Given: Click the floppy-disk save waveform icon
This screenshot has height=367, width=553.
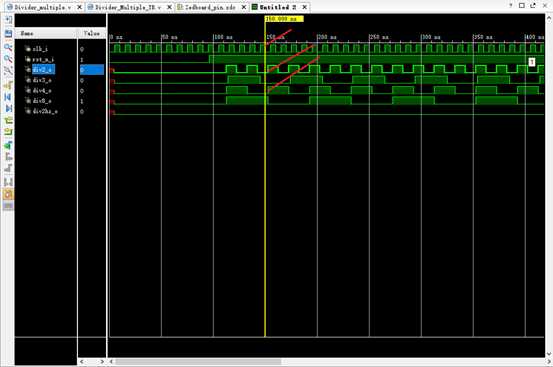Looking at the screenshot, I should (x=8, y=33).
